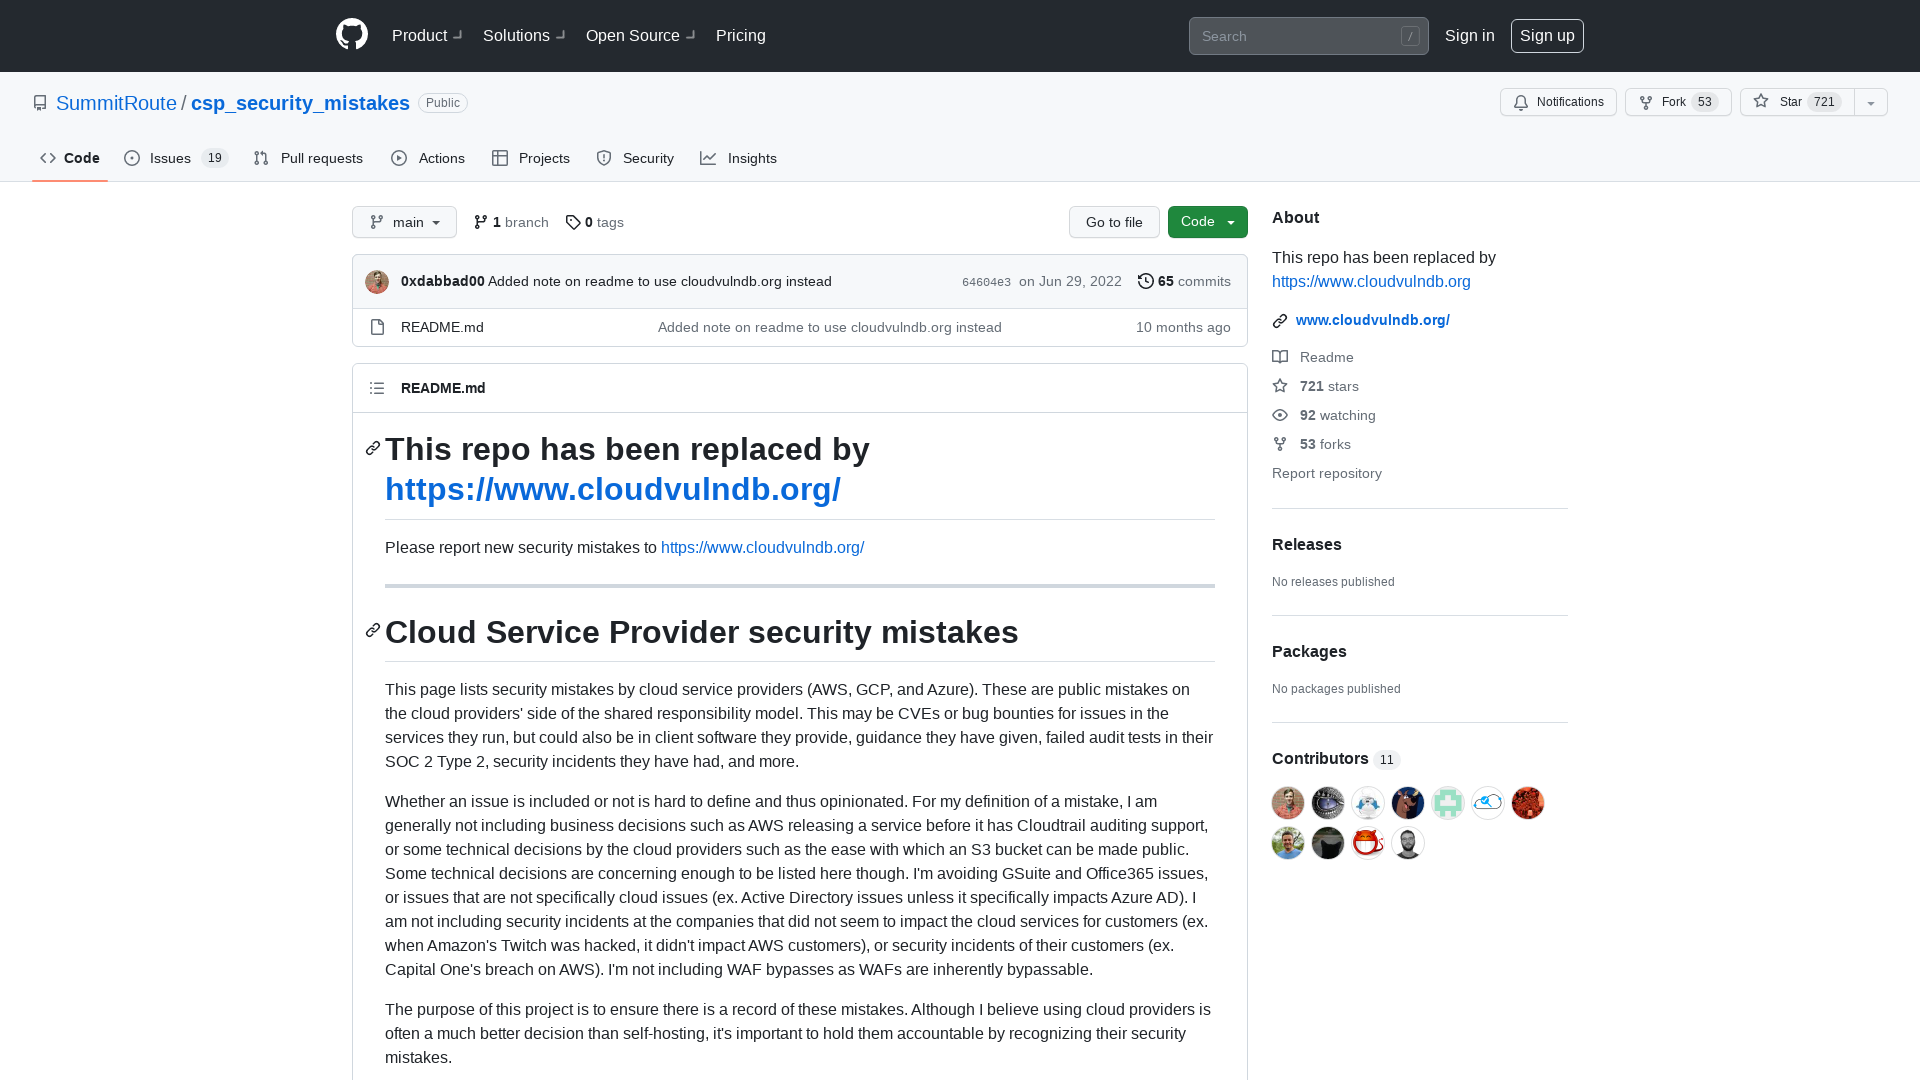View the 92 watching list
1920x1080 pixels.
click(1324, 415)
